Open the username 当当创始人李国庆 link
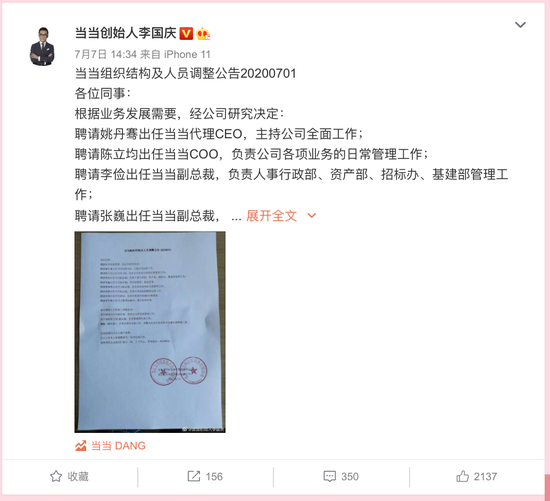 126,33
